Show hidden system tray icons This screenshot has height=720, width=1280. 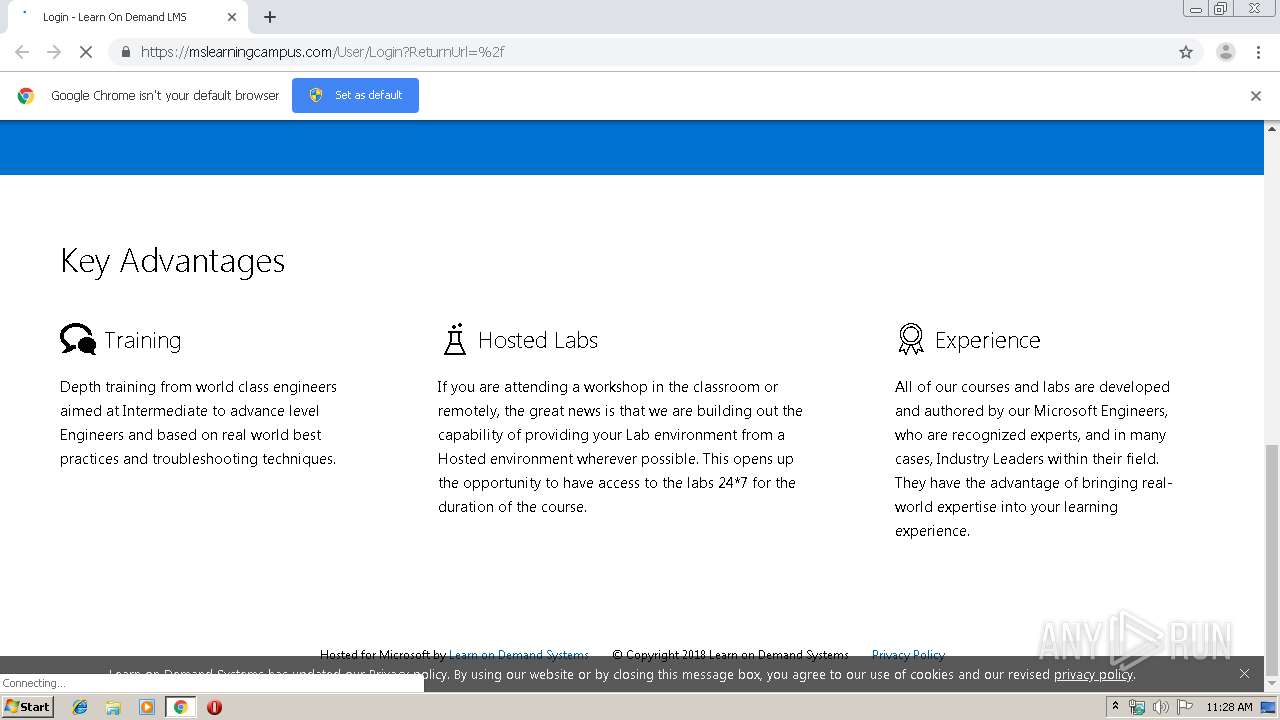tap(1115, 707)
